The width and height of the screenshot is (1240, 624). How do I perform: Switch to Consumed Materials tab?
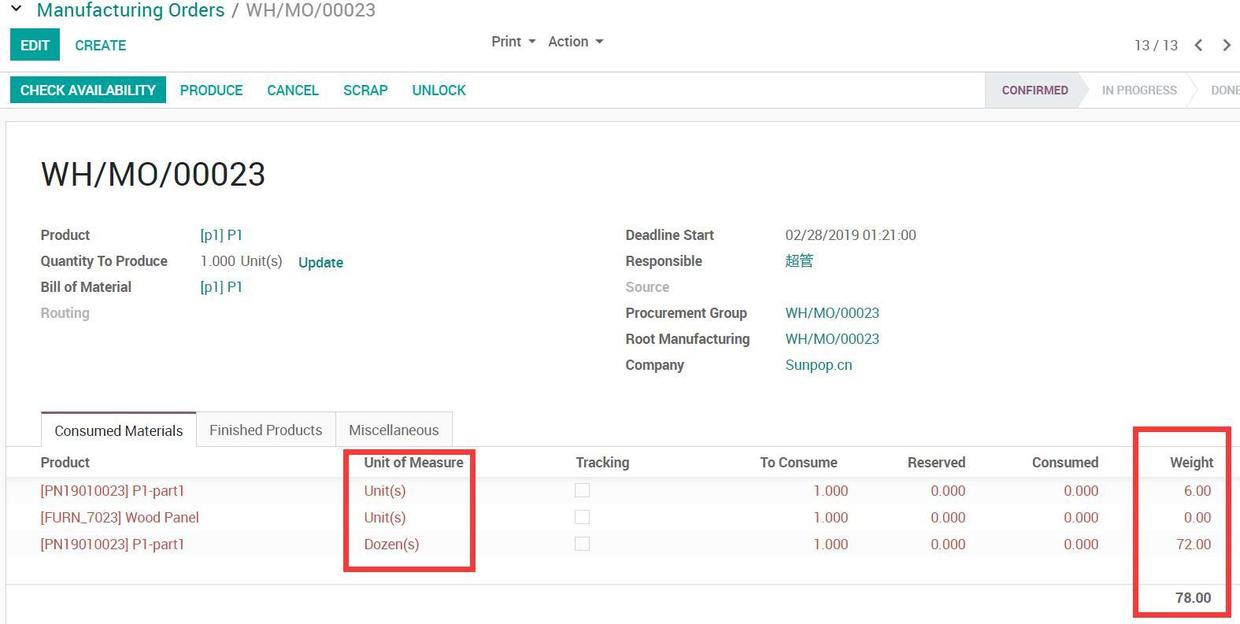[x=119, y=430]
